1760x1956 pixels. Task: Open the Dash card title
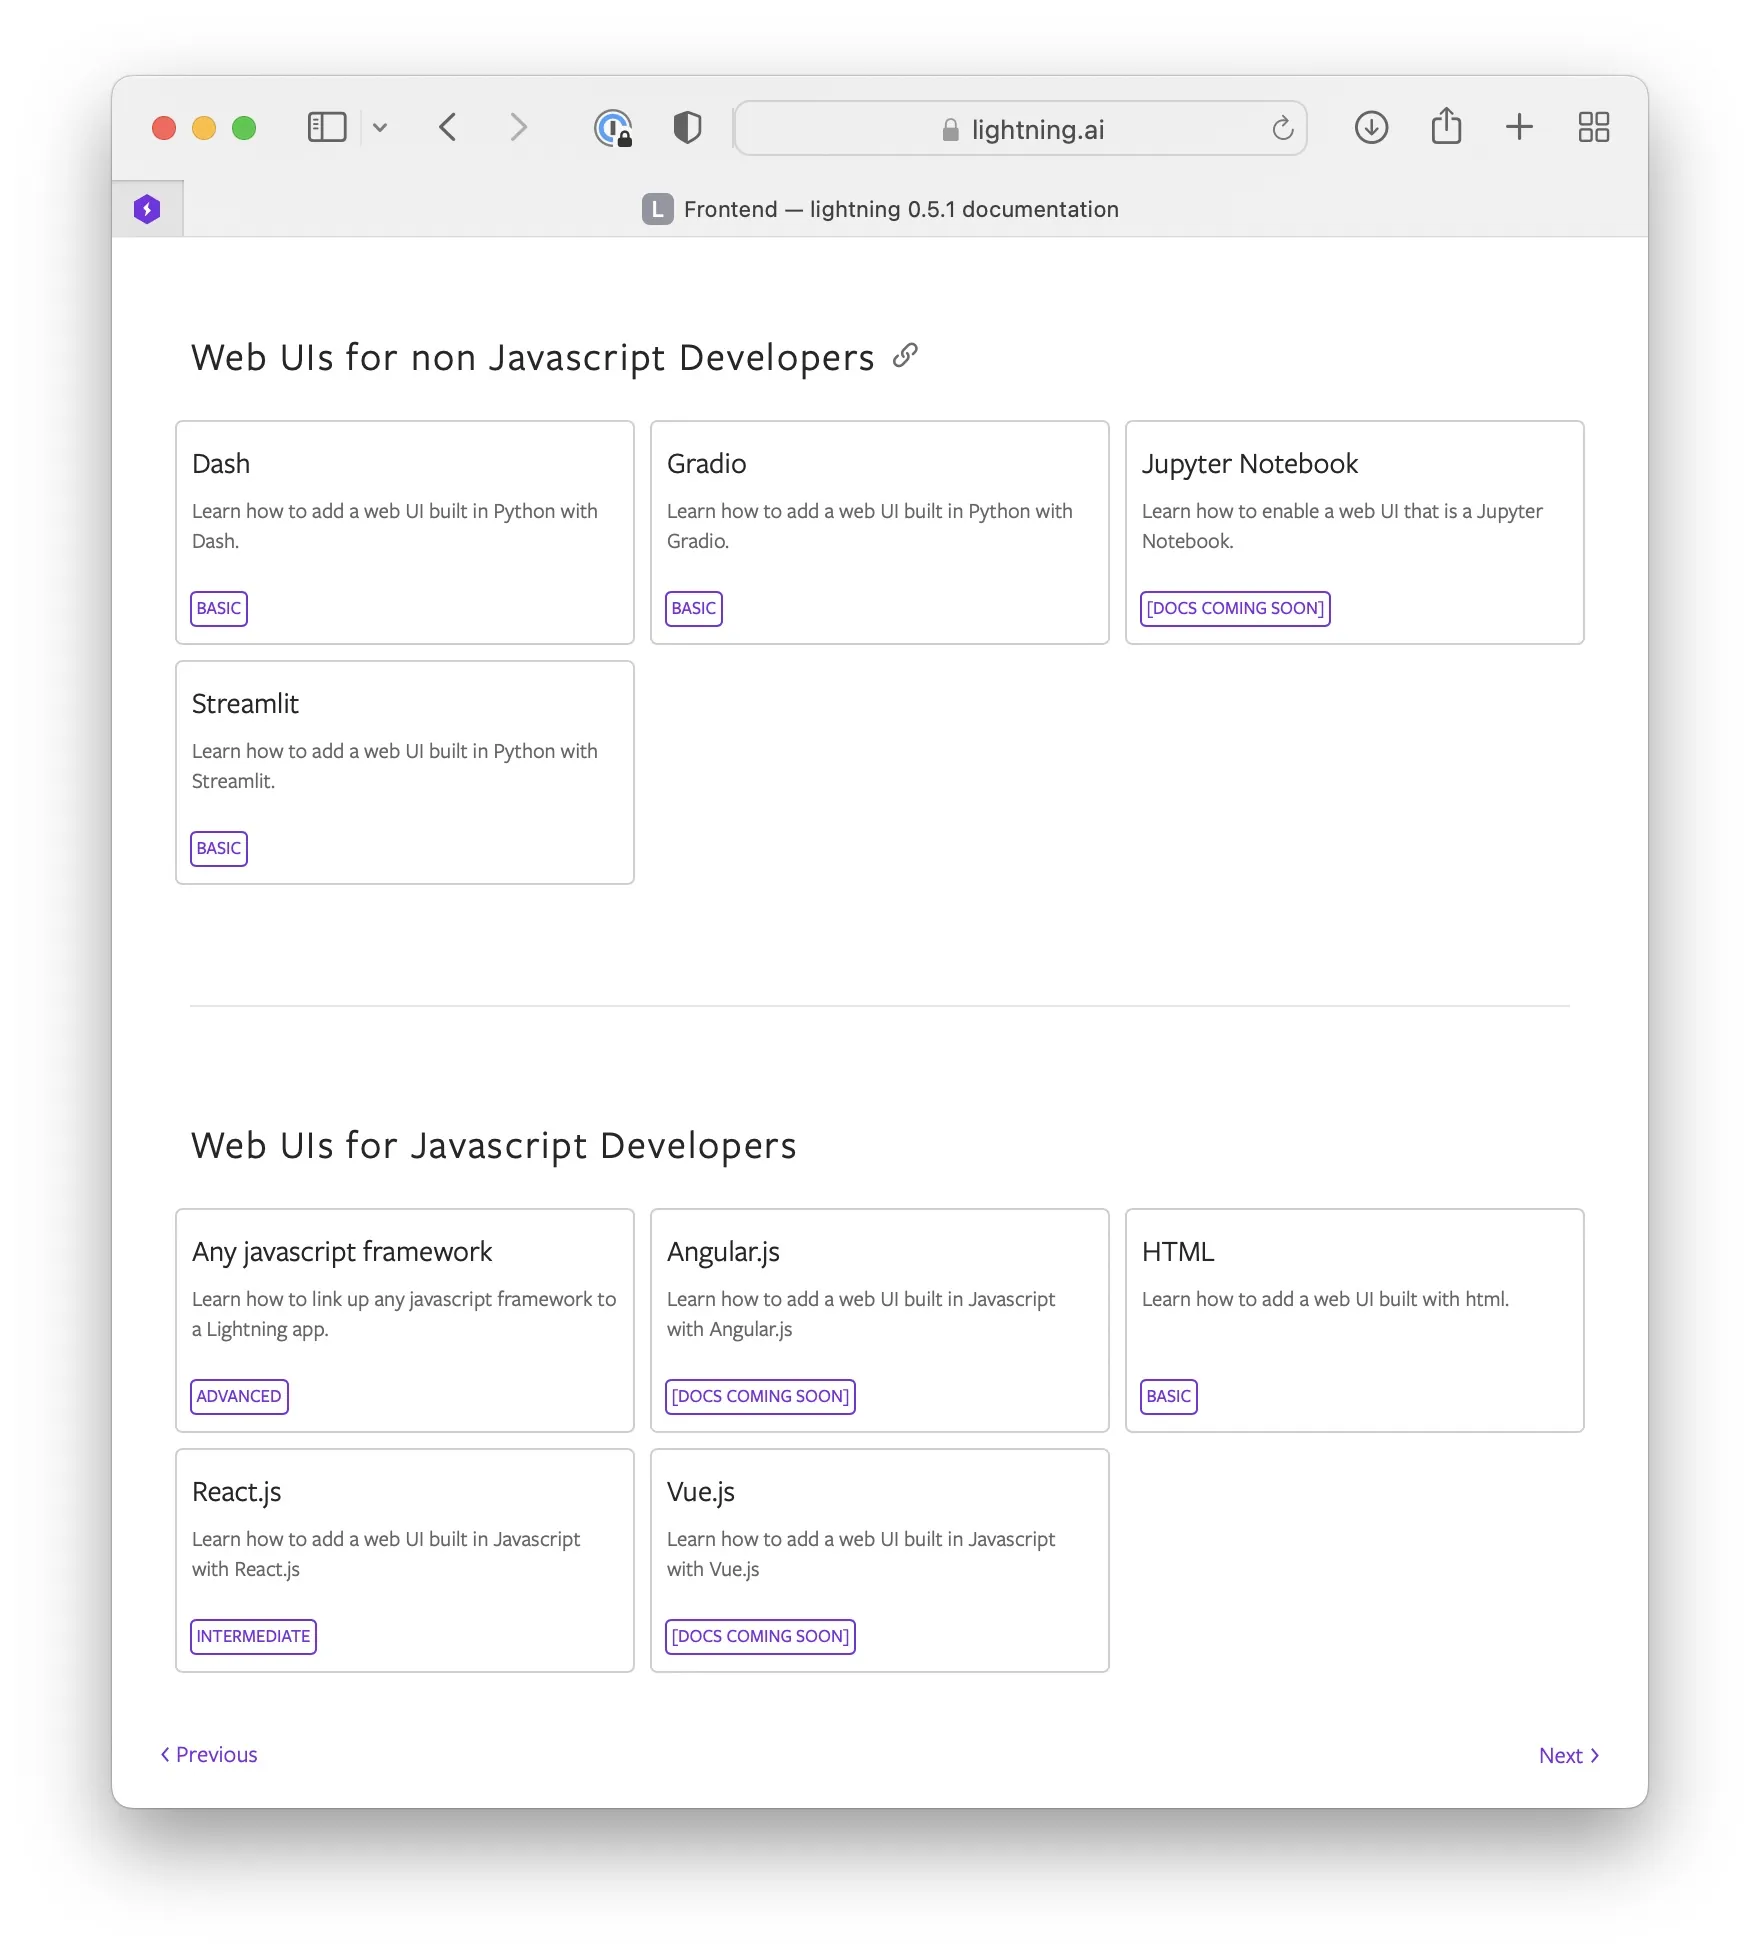click(221, 464)
